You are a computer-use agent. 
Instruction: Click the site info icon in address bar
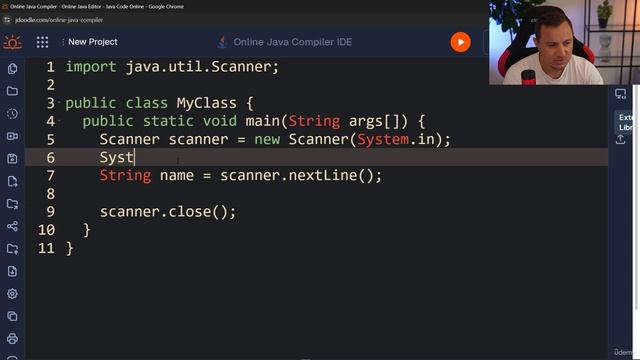pyautogui.click(x=7, y=20)
